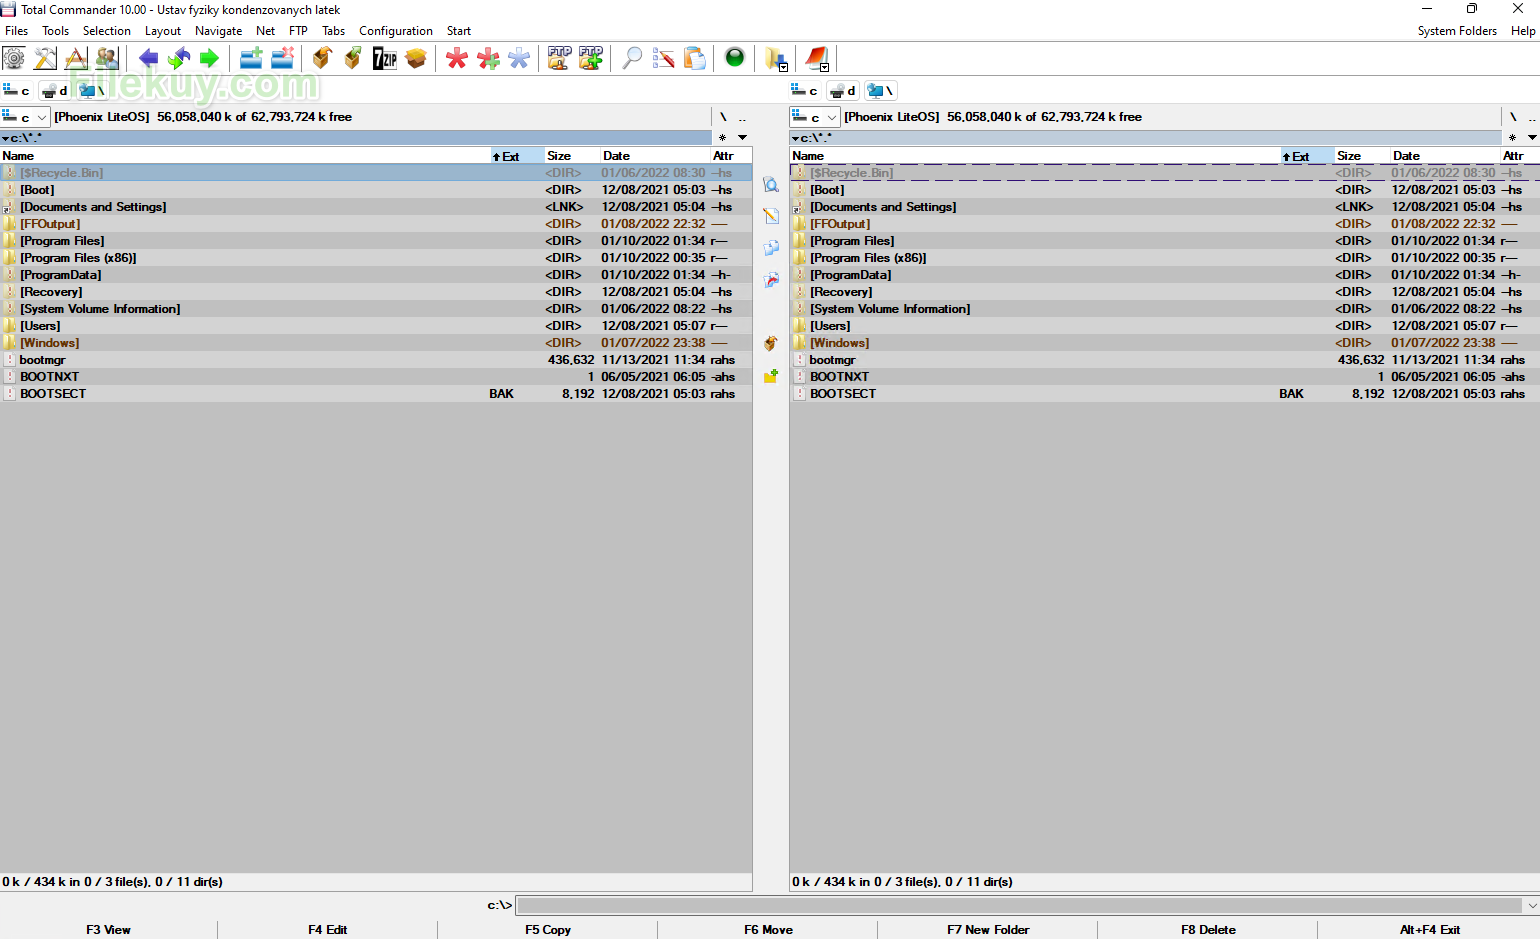The image size is (1540, 939).
Task: Click the F4 Edit button
Action: [x=328, y=929]
